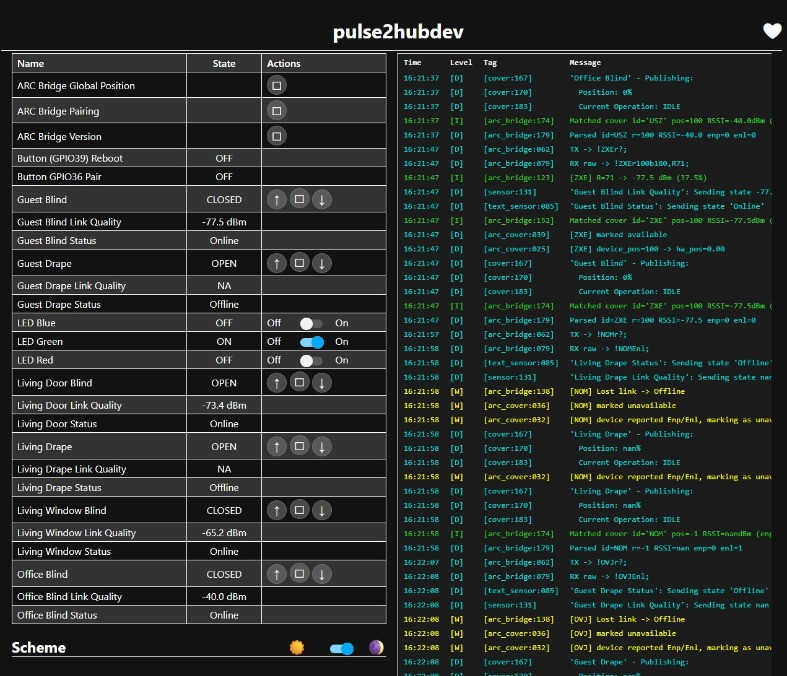
Task: Switch the Scheme light/dark toggle
Action: click(x=342, y=649)
